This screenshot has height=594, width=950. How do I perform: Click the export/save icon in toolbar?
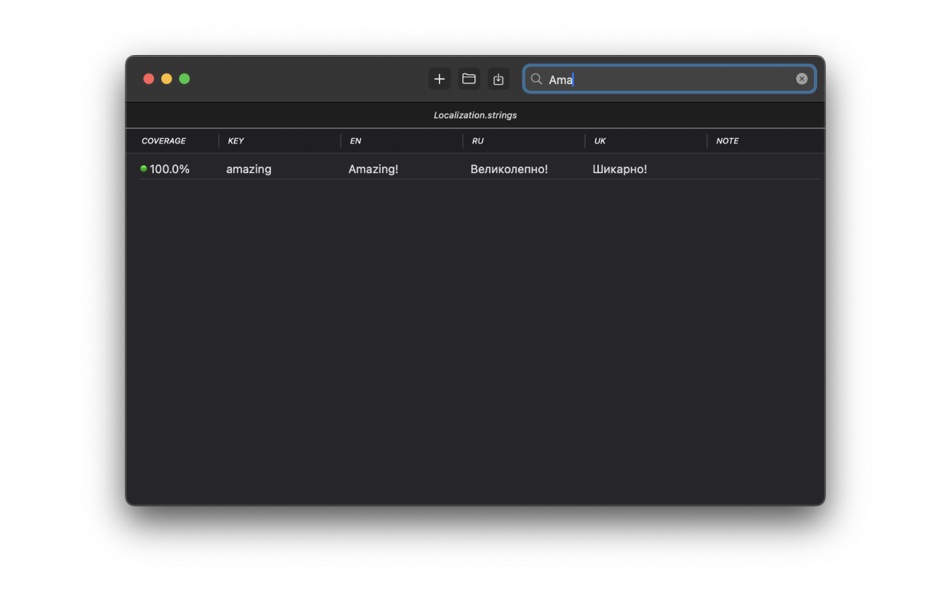[x=498, y=79]
